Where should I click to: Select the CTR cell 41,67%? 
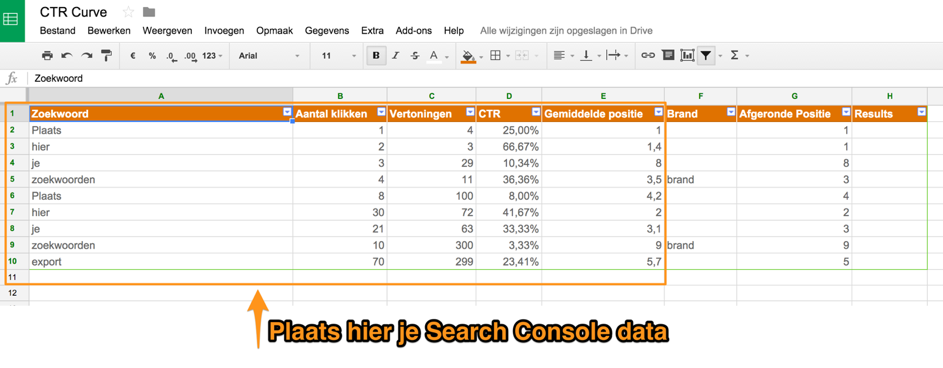coord(509,212)
